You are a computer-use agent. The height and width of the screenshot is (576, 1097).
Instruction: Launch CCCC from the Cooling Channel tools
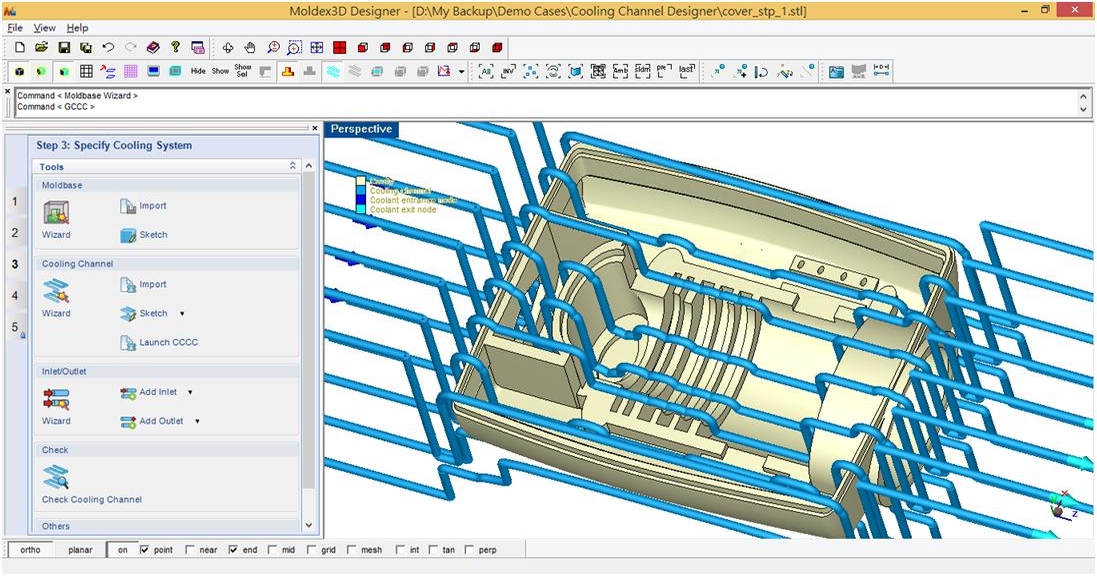pos(165,342)
